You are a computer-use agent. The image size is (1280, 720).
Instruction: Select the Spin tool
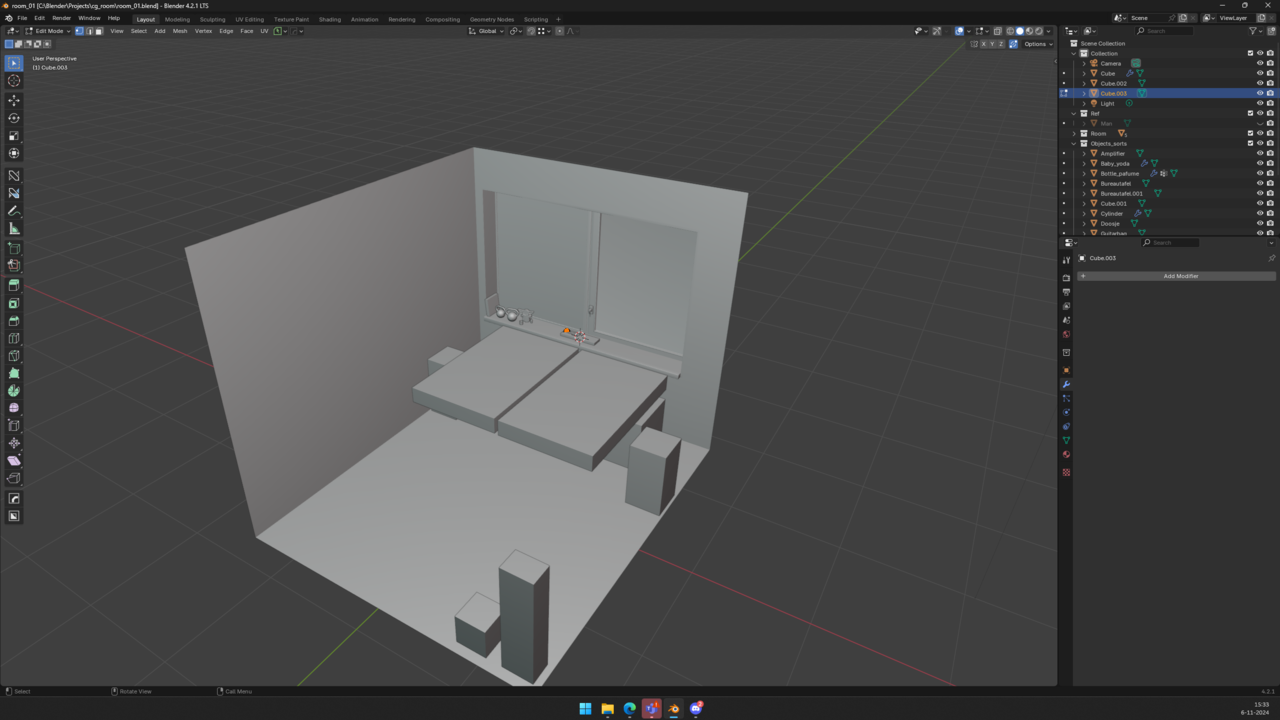point(14,391)
